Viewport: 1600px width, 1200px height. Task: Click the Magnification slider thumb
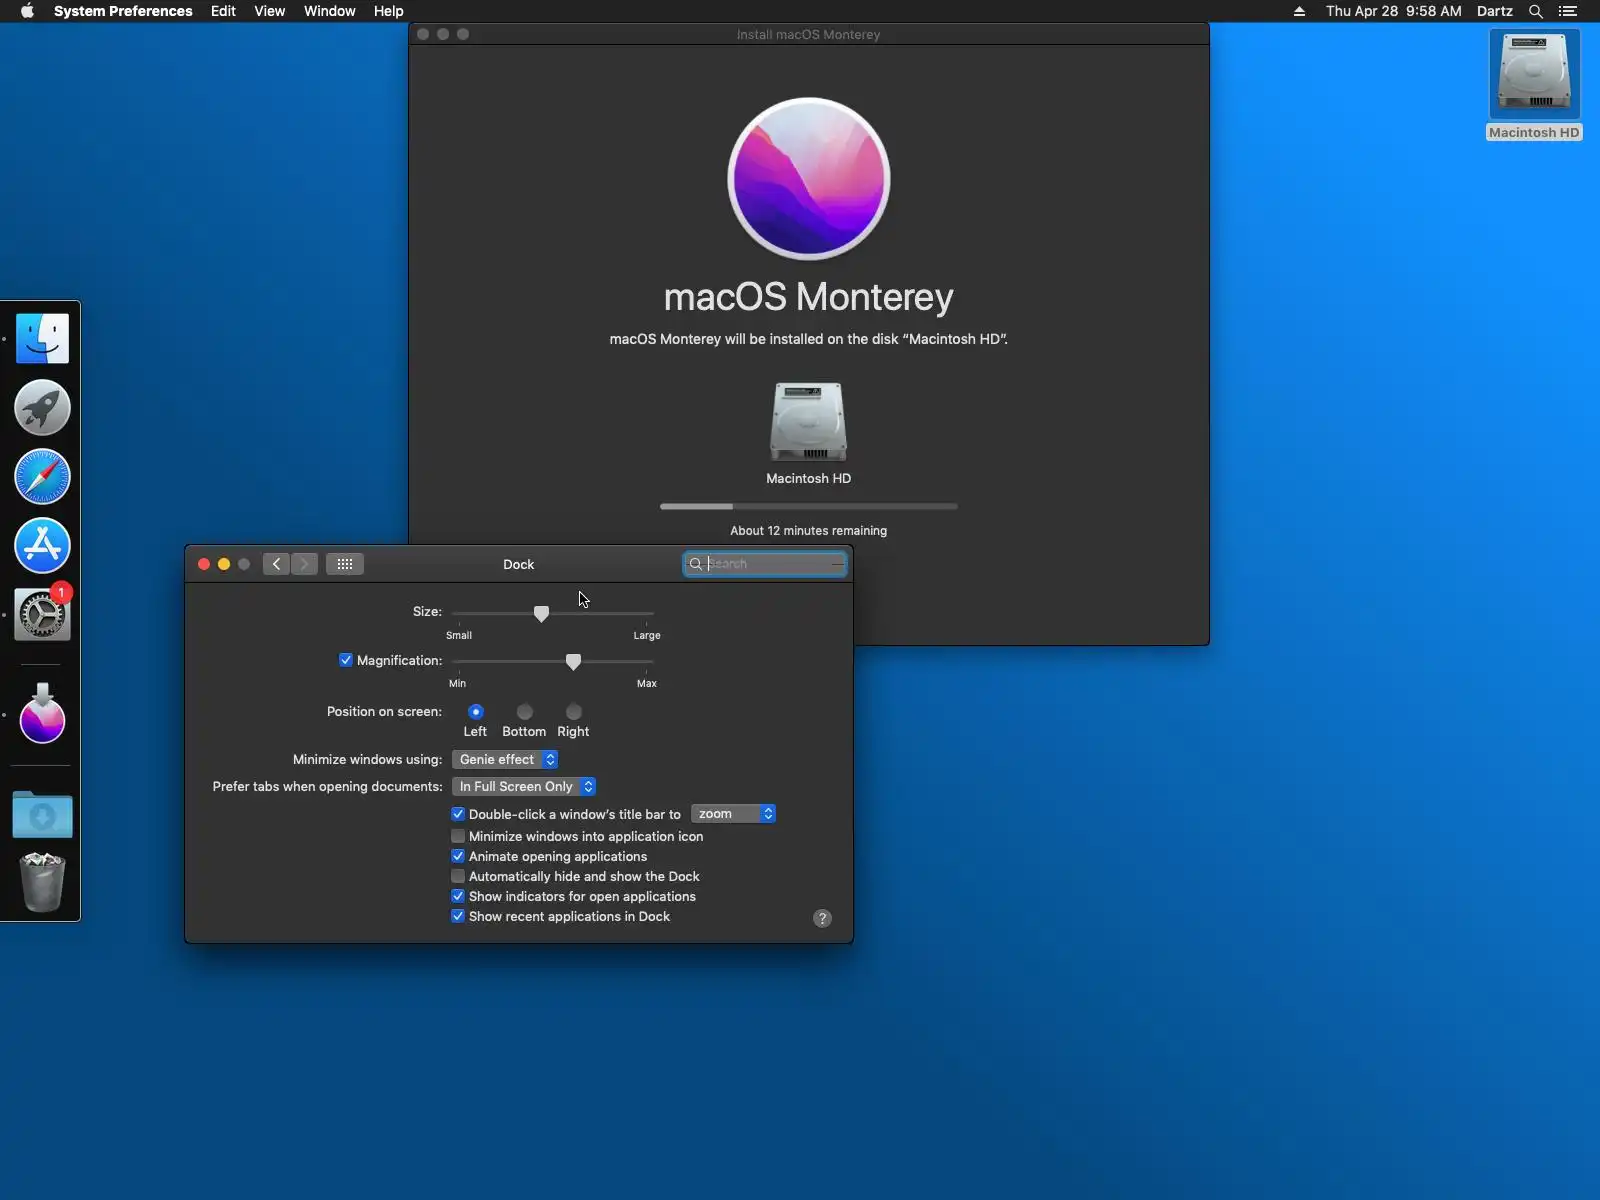click(573, 662)
